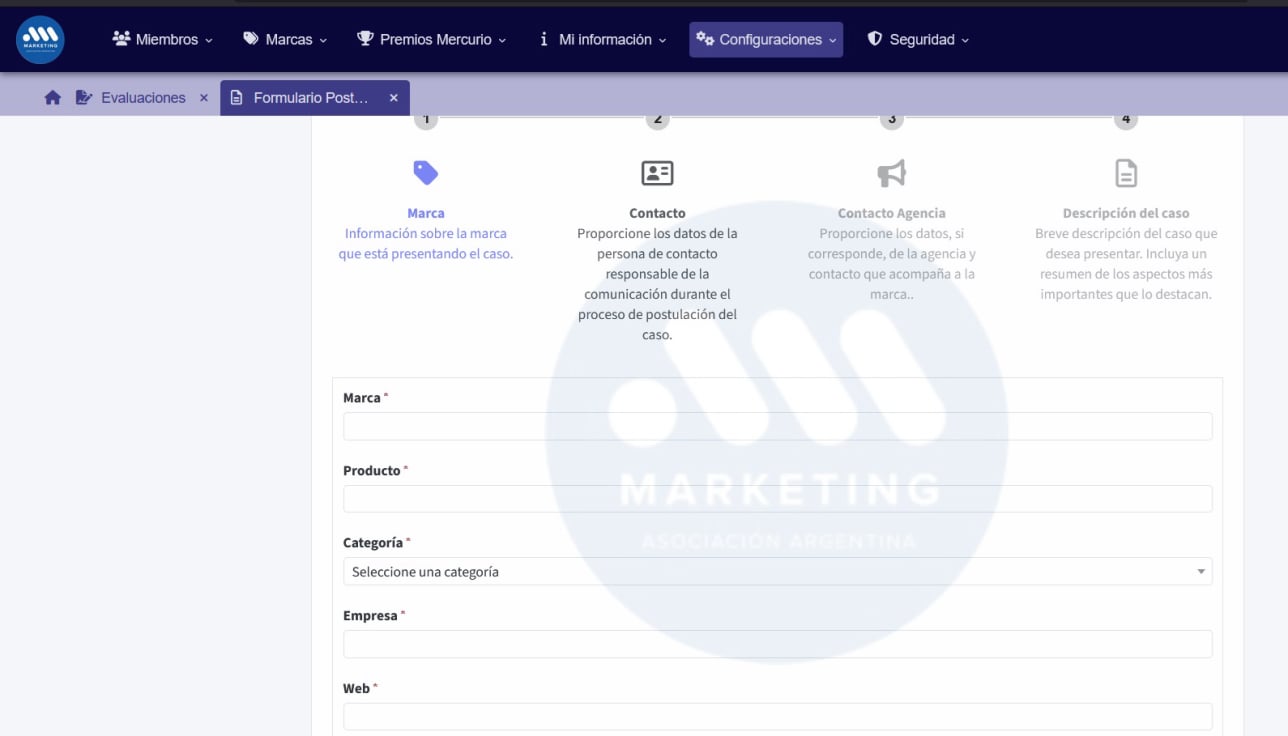Open the Categoría selection dropdown
Viewport: 1288px width, 736px height.
tap(1200, 571)
